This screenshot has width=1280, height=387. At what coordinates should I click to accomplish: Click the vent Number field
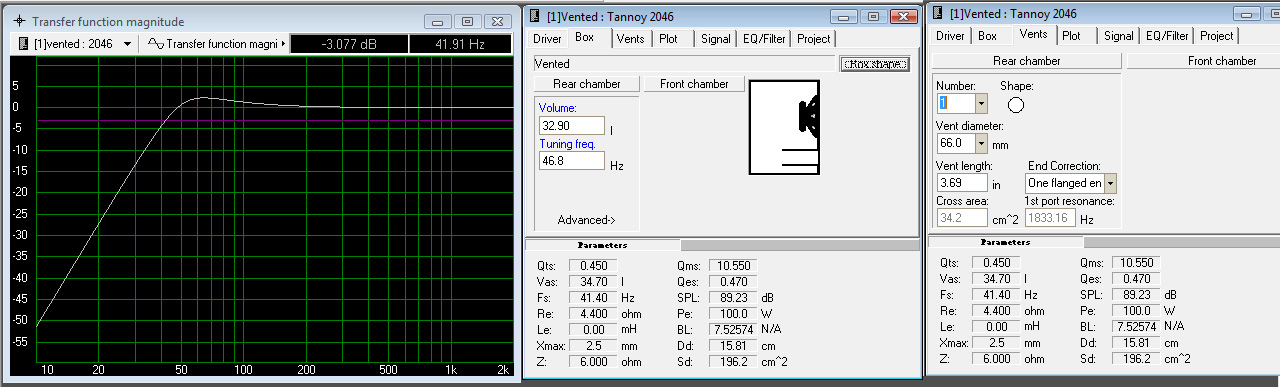pyautogui.click(x=955, y=103)
